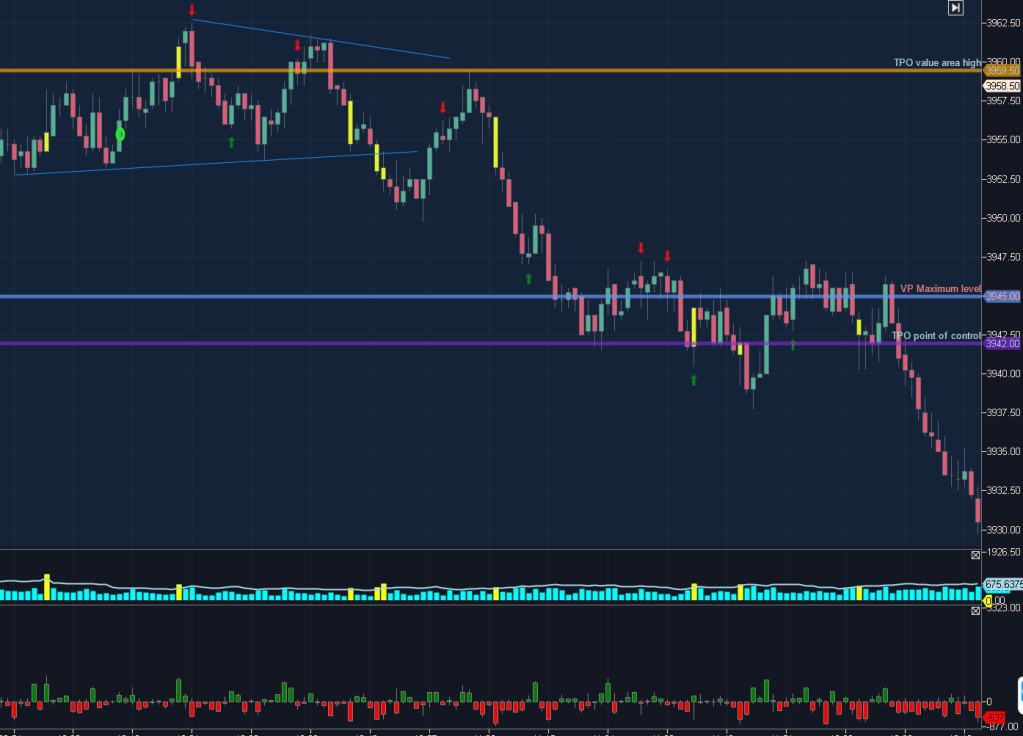Select the lower ascending blue trendline
Image resolution: width=1023 pixels, height=736 pixels.
click(x=215, y=163)
